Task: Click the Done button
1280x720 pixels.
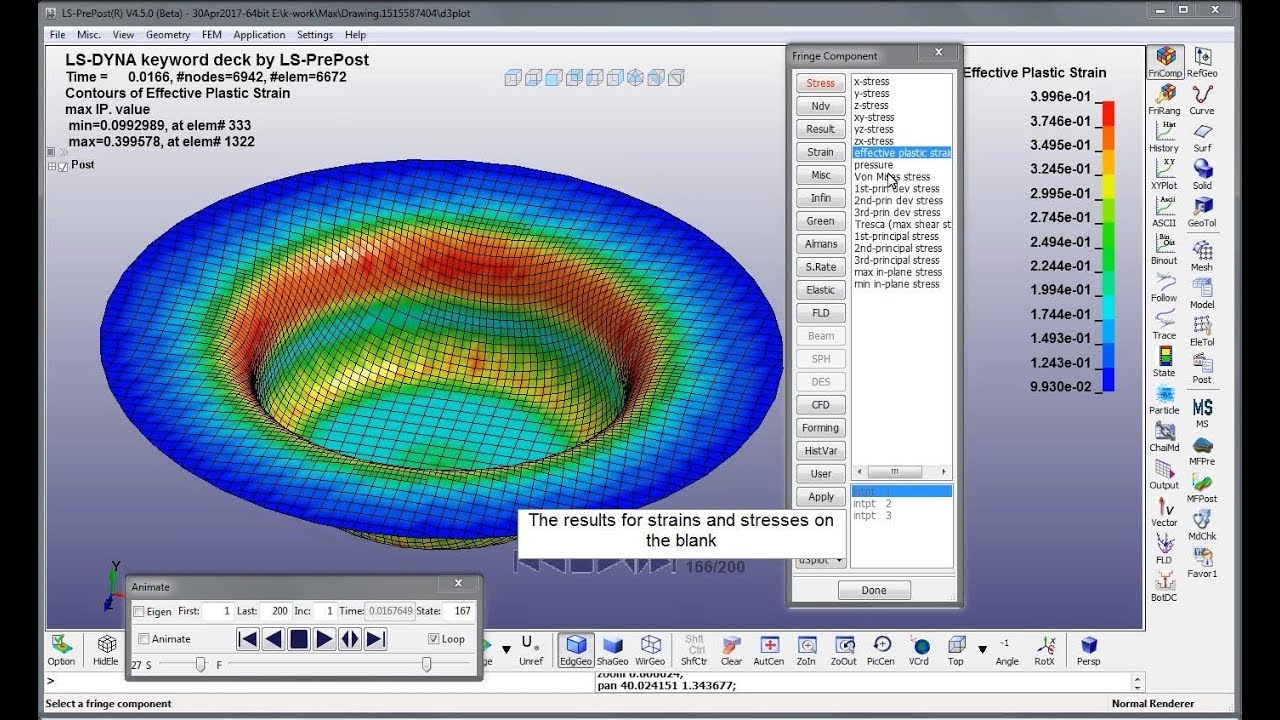Action: click(x=874, y=590)
